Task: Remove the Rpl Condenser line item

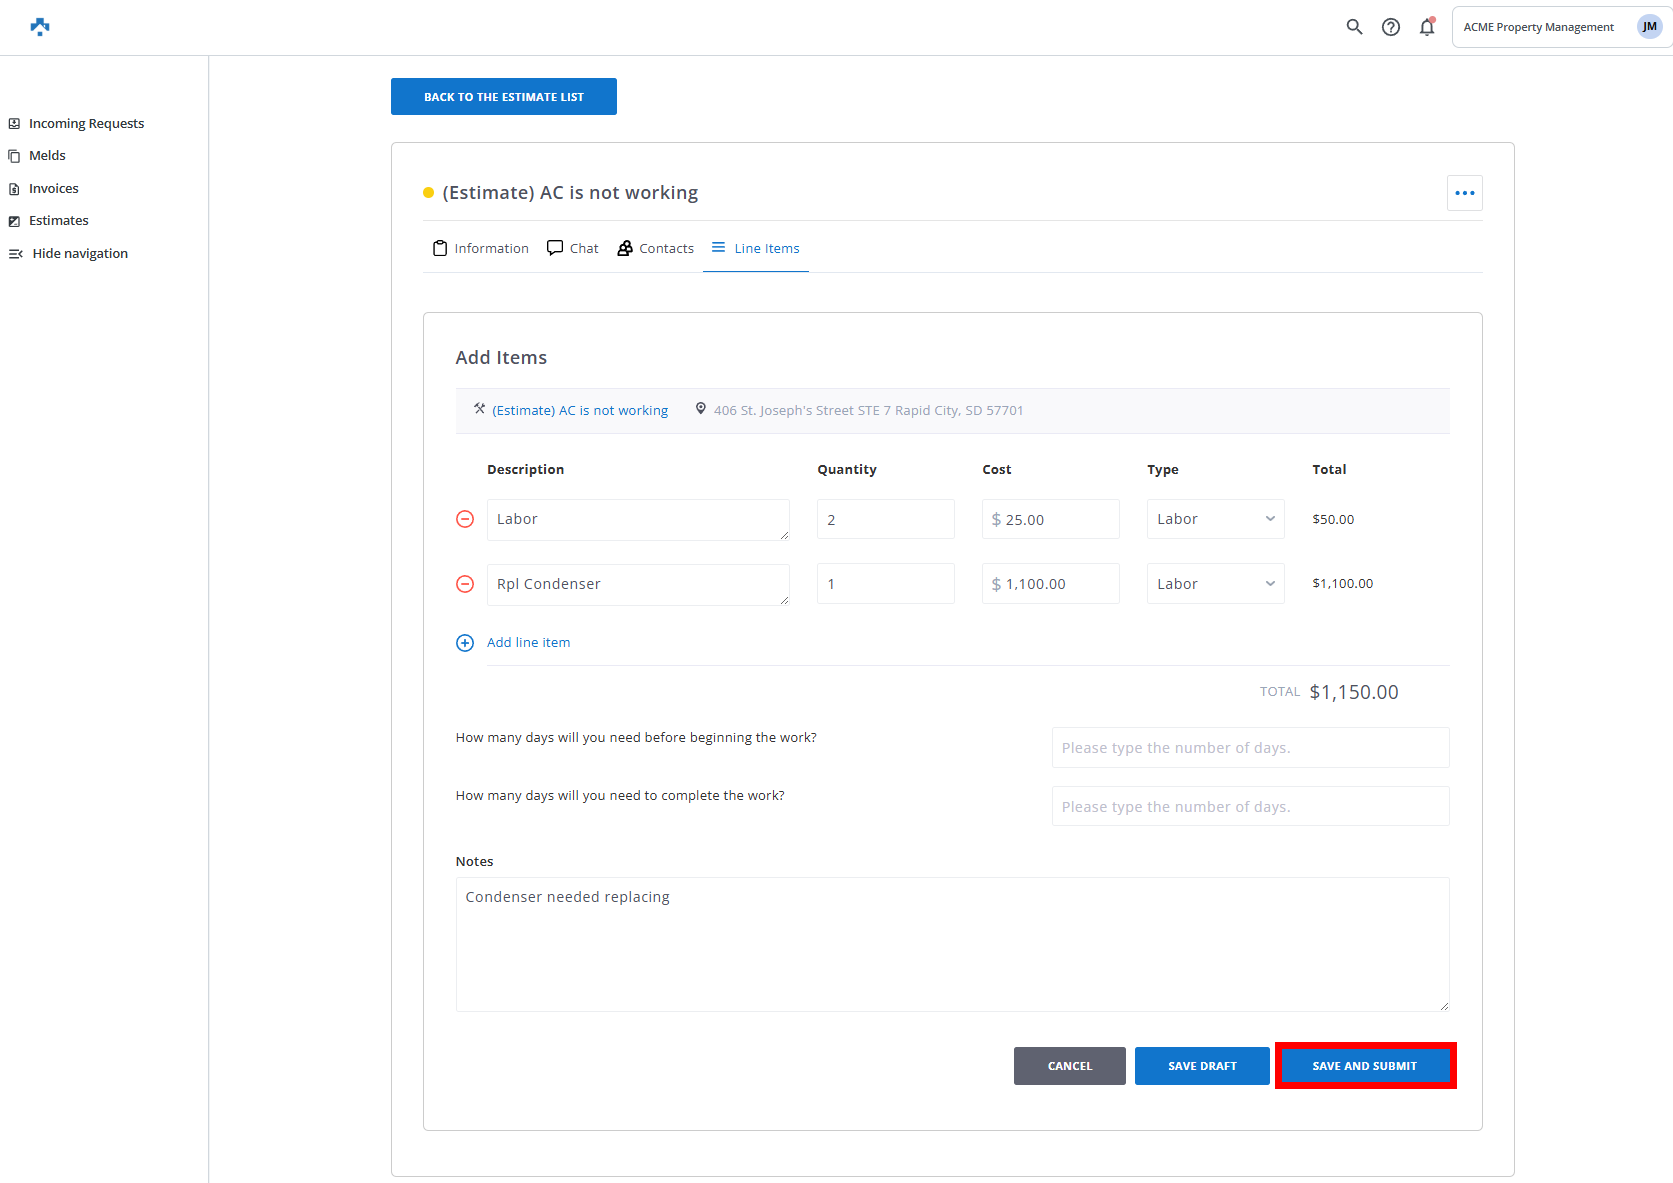Action: pyautogui.click(x=465, y=584)
